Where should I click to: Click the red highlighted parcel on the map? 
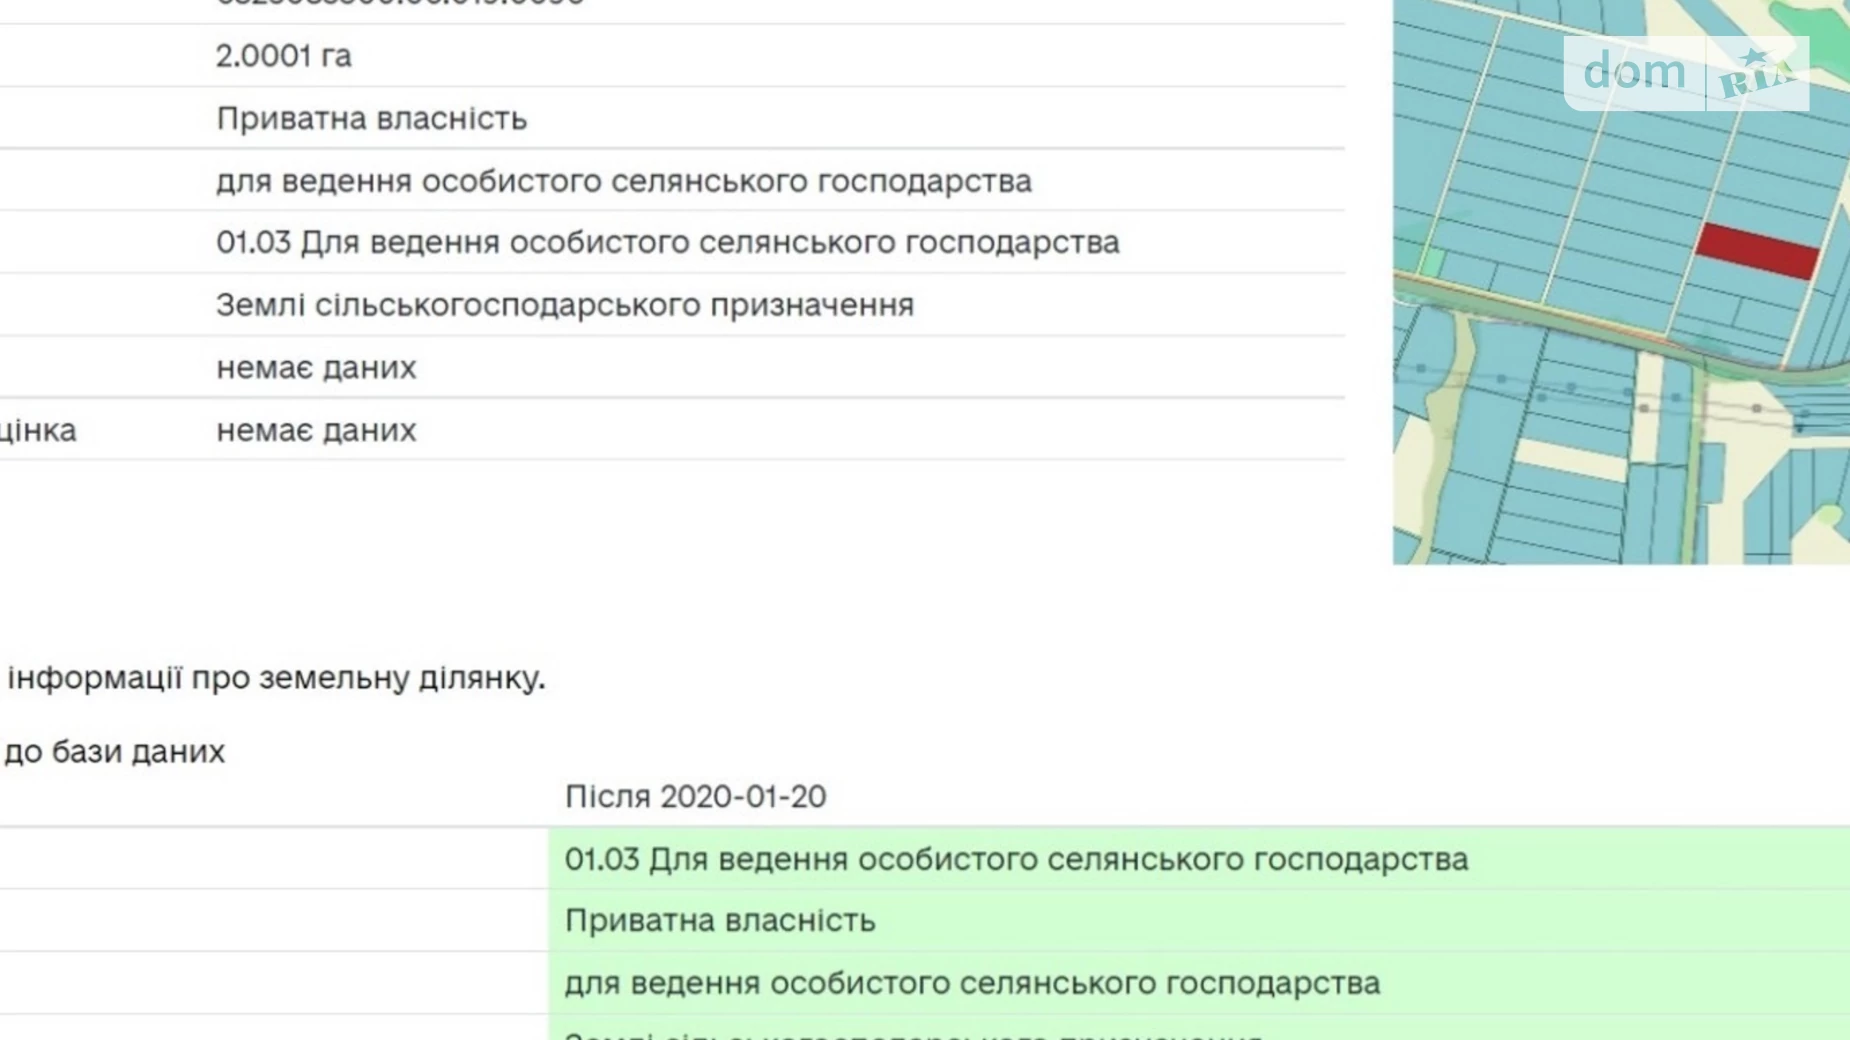tap(1758, 251)
